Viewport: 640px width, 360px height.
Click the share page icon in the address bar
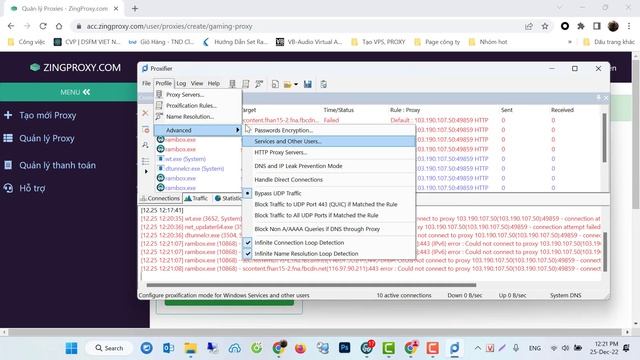529,27
